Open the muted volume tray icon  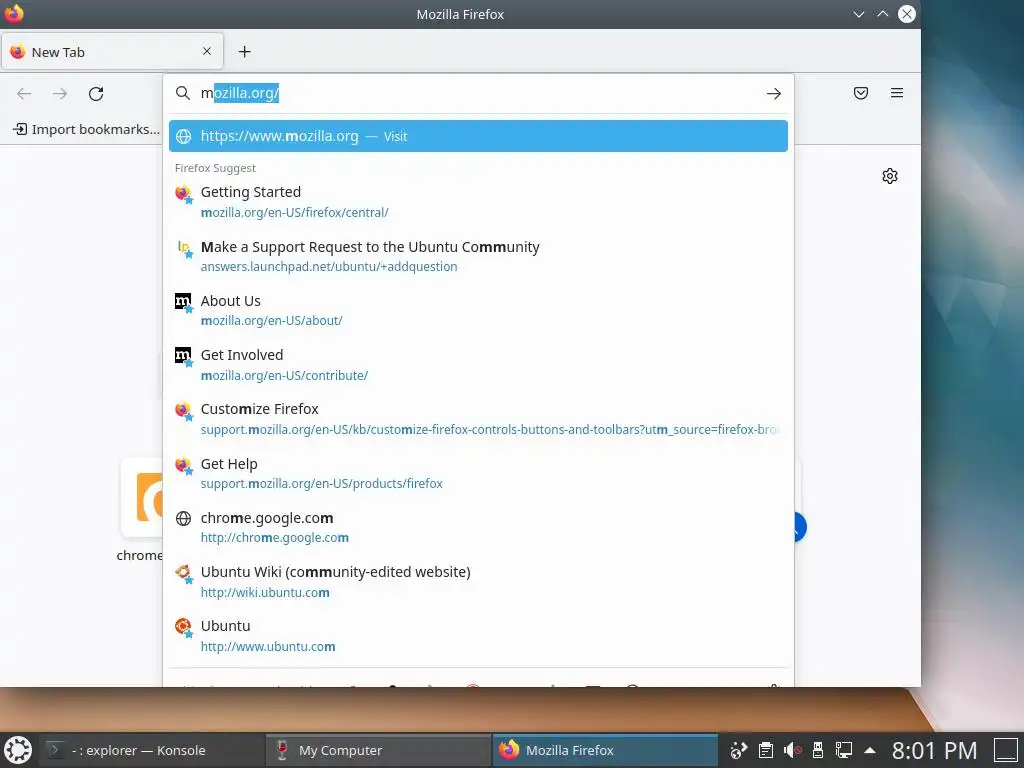tap(792, 750)
